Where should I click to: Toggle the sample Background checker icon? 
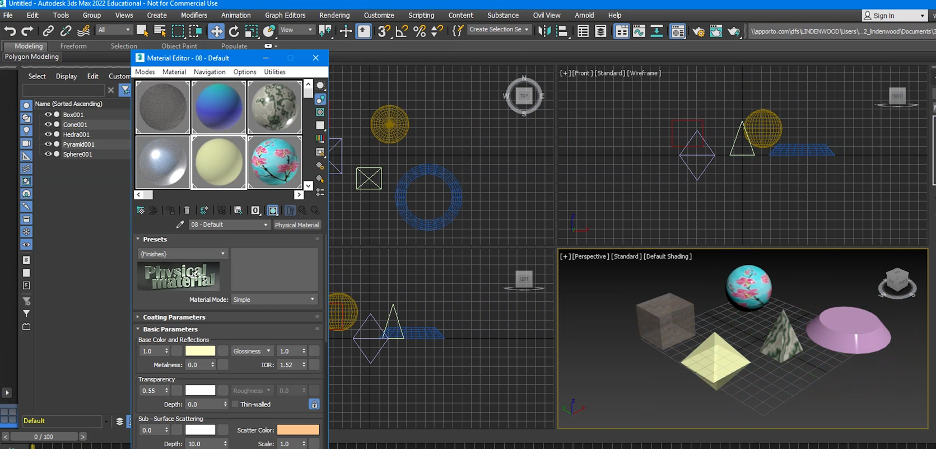point(321,112)
